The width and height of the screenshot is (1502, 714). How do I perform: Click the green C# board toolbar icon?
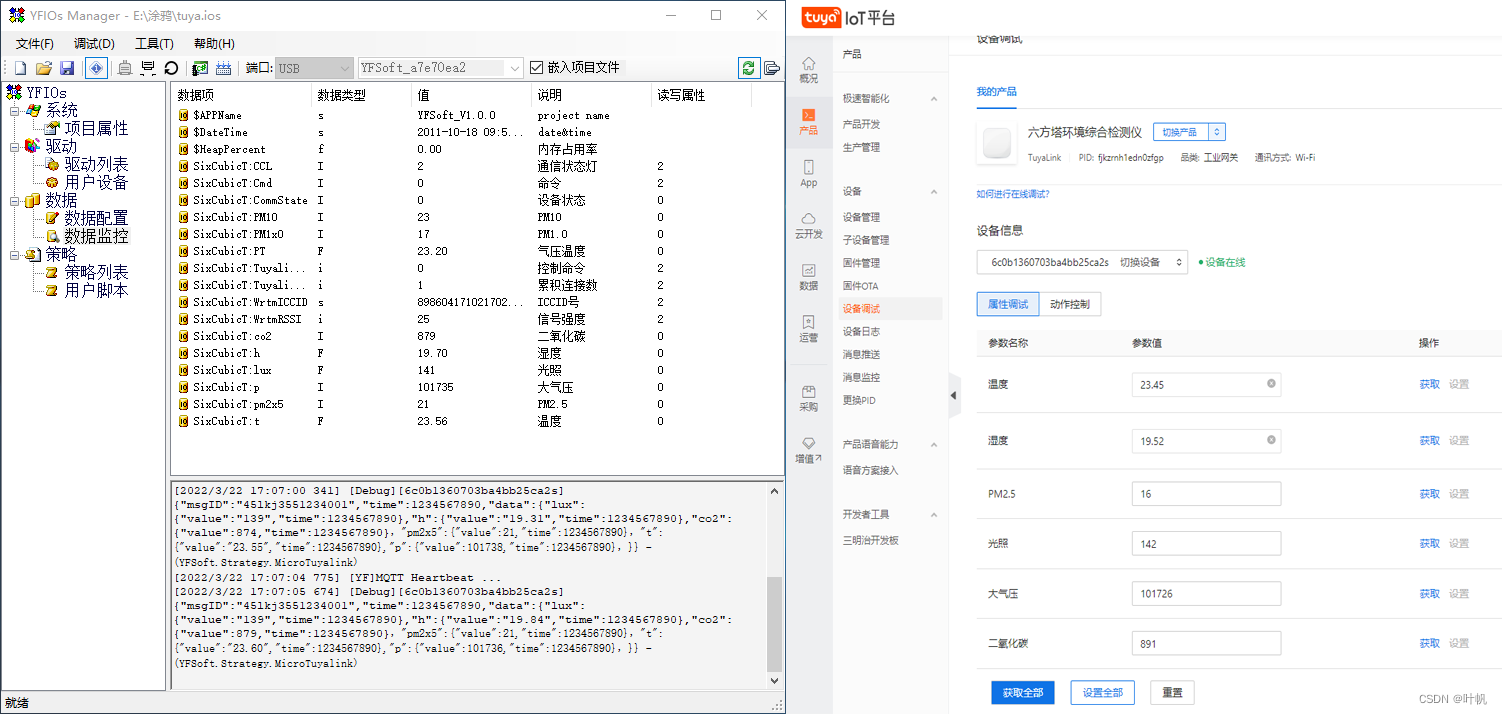point(200,68)
